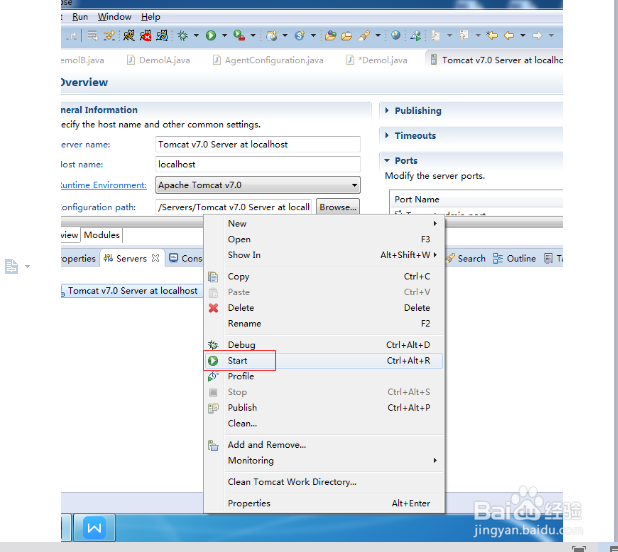Viewport: 618px width, 552px height.
Task: Click the Add and Remove icon in menu
Action: pos(213,445)
